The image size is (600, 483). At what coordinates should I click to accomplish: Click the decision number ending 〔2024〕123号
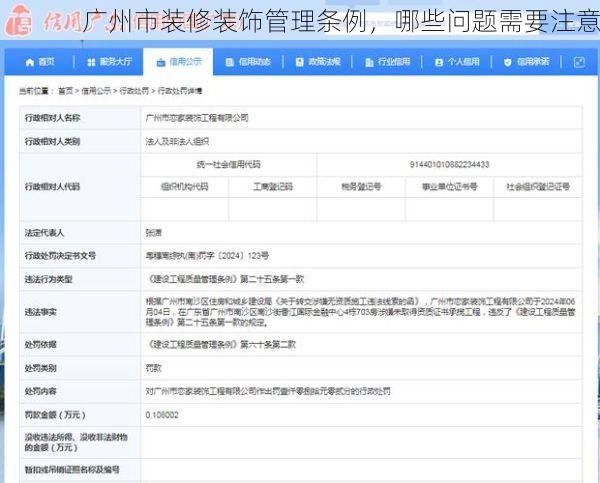pyautogui.click(x=207, y=256)
